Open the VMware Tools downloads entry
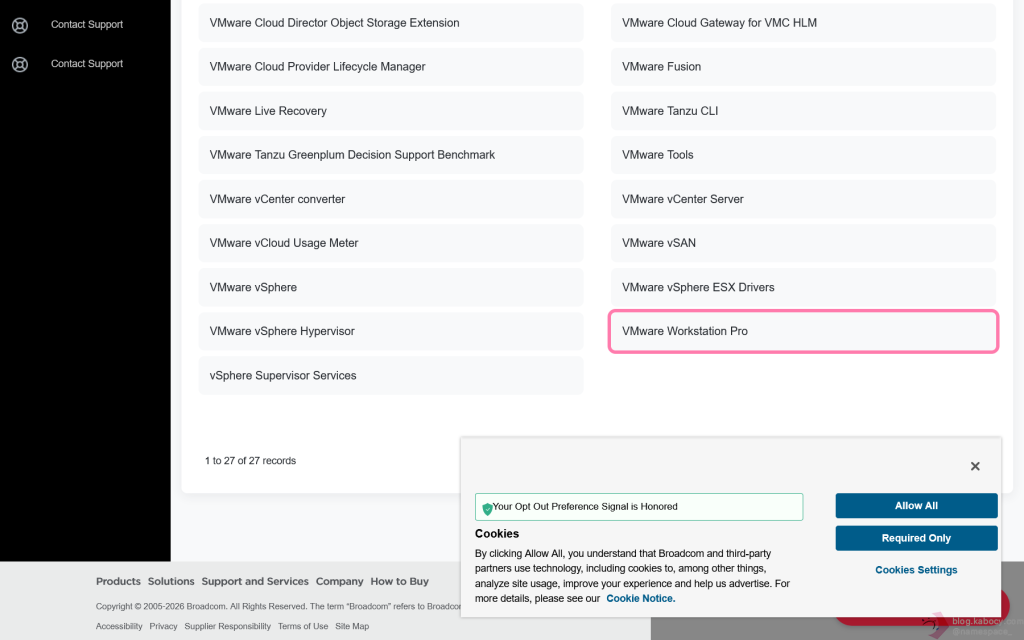1024x640 pixels. click(x=803, y=155)
